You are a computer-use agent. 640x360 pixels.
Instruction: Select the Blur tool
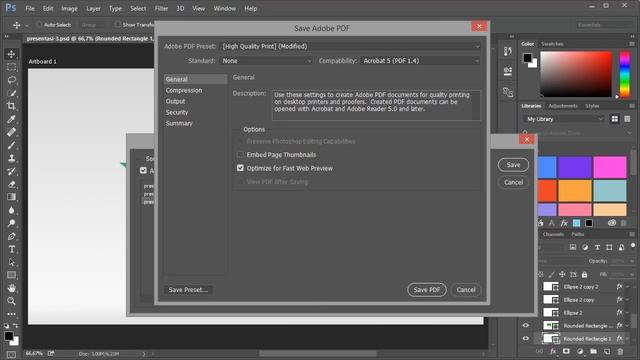[11, 210]
